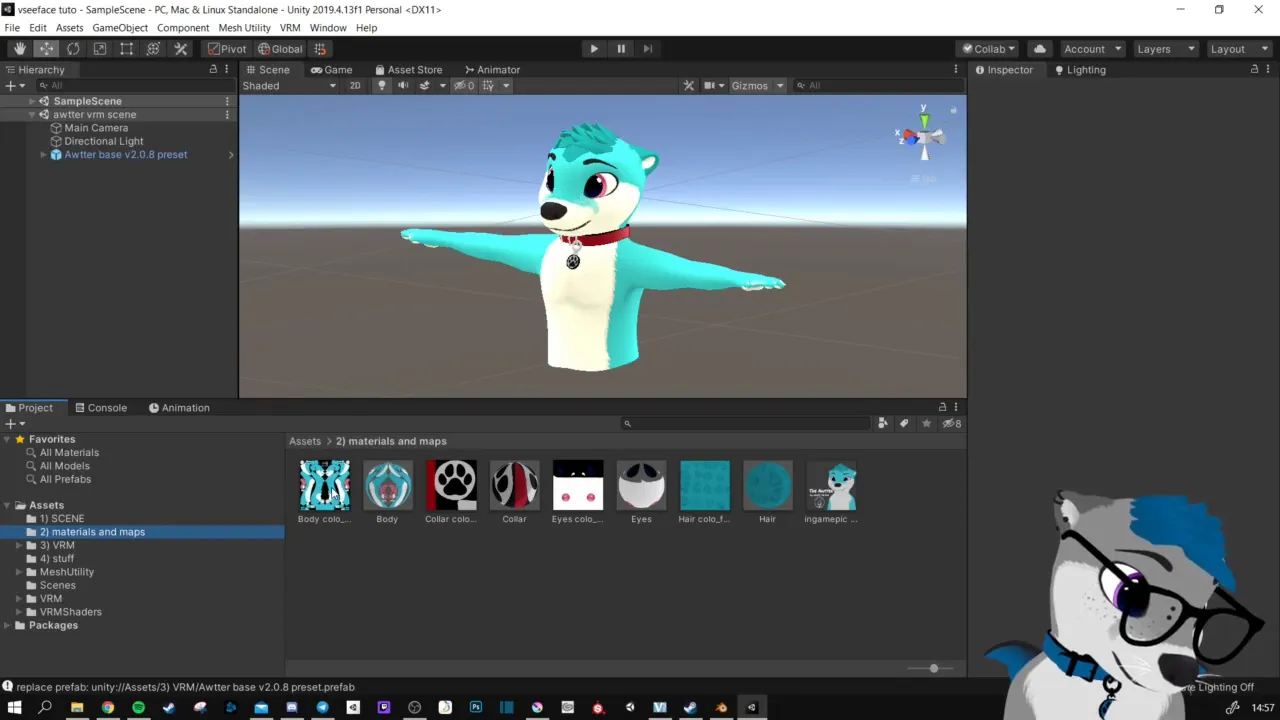
Task: Open prefab arrow for Awtter base preset
Action: 231,155
